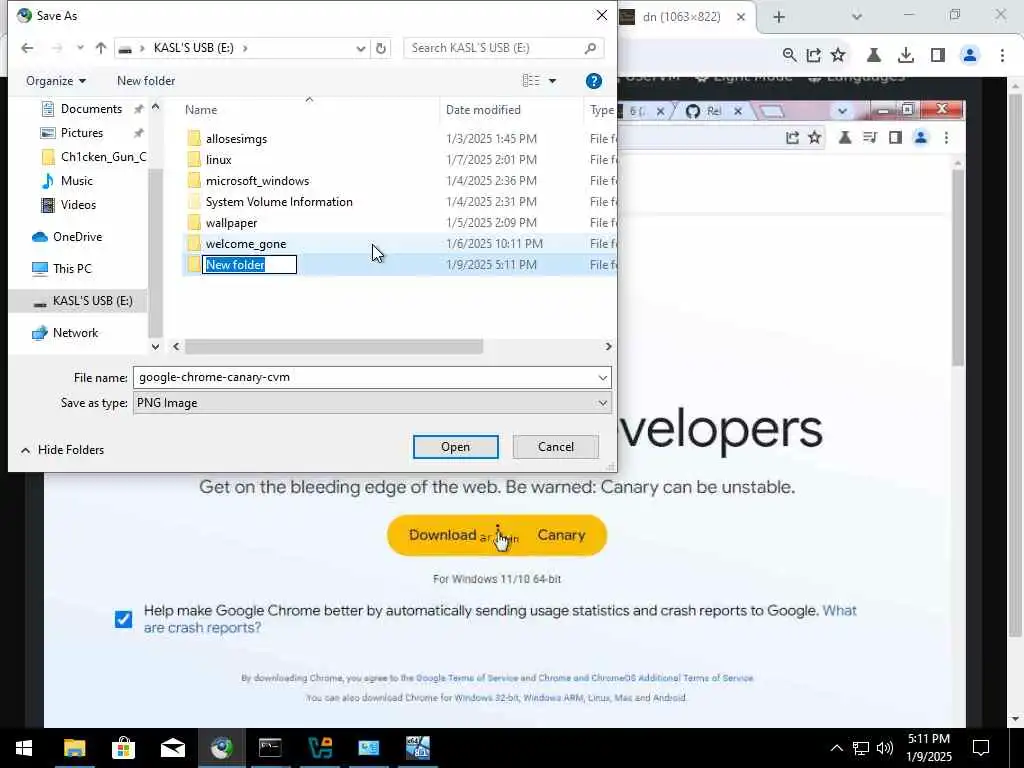Select the allosesimgs folder
Image resolution: width=1024 pixels, height=768 pixels.
[236, 138]
